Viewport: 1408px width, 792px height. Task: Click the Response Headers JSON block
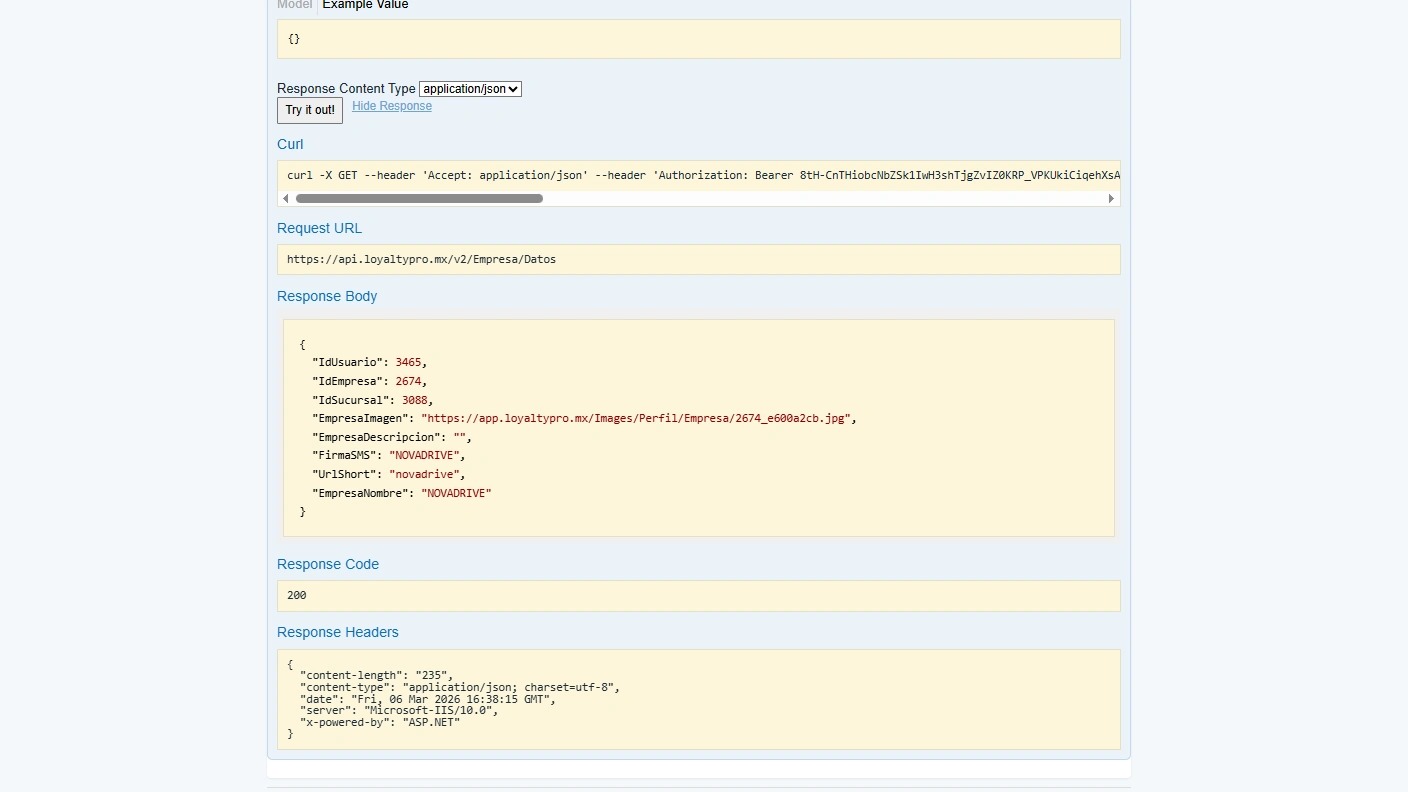pos(698,699)
